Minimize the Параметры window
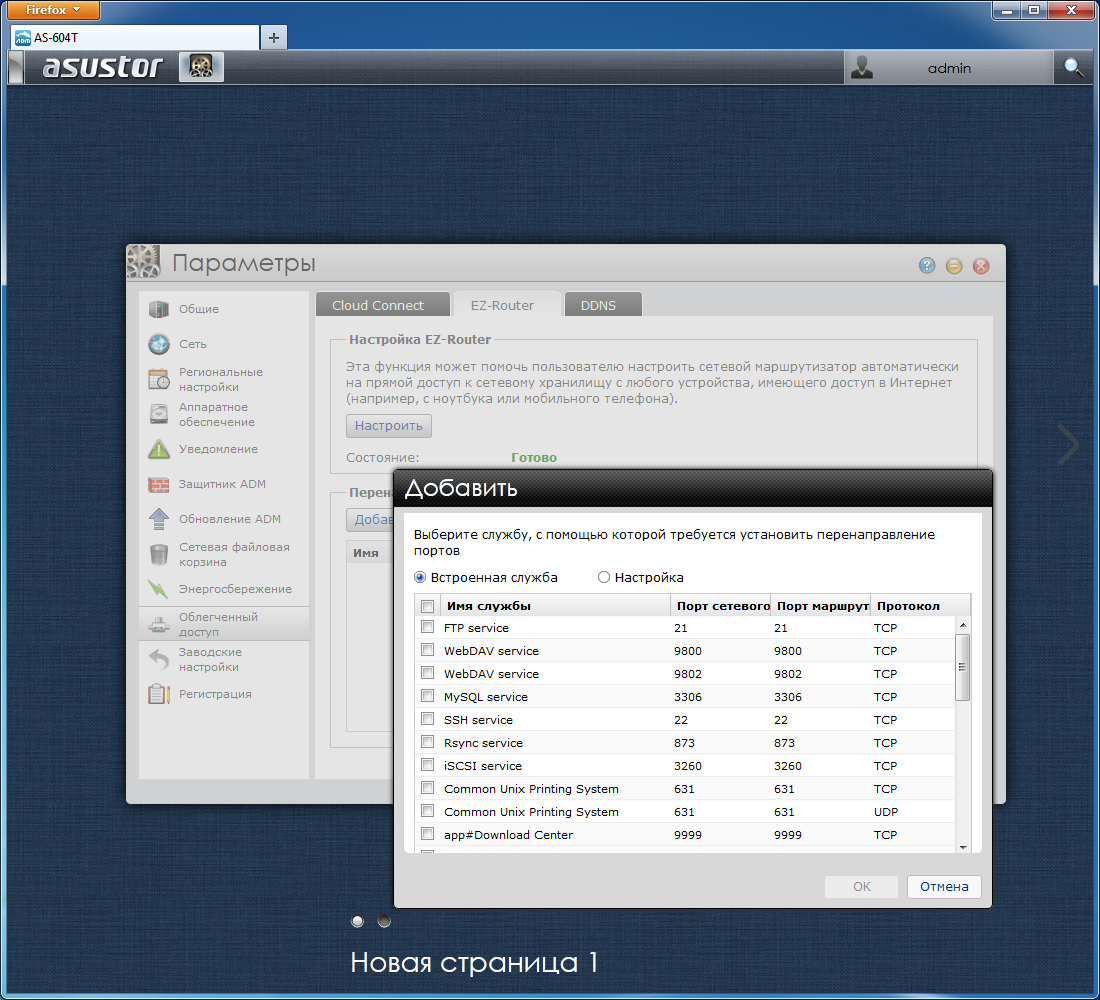Viewport: 1100px width, 1000px height. (x=954, y=265)
